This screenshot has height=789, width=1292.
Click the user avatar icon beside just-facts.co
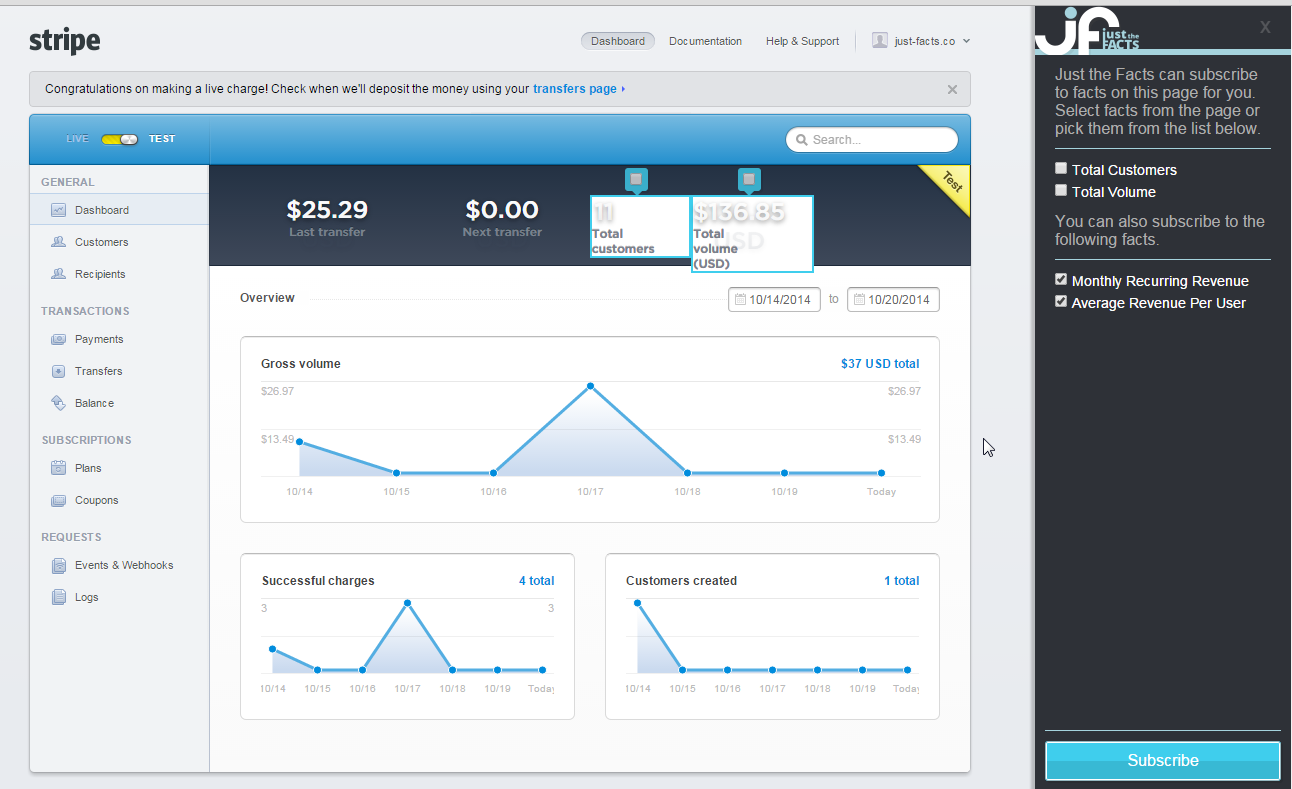tap(879, 41)
